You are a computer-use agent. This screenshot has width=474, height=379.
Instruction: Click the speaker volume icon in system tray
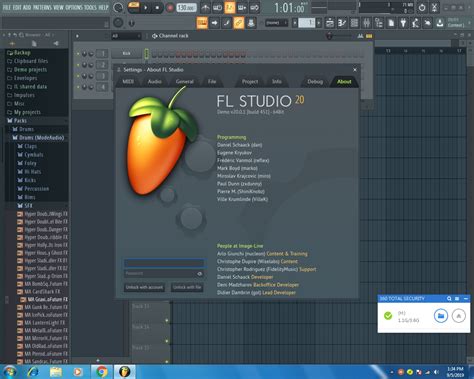tap(436, 372)
